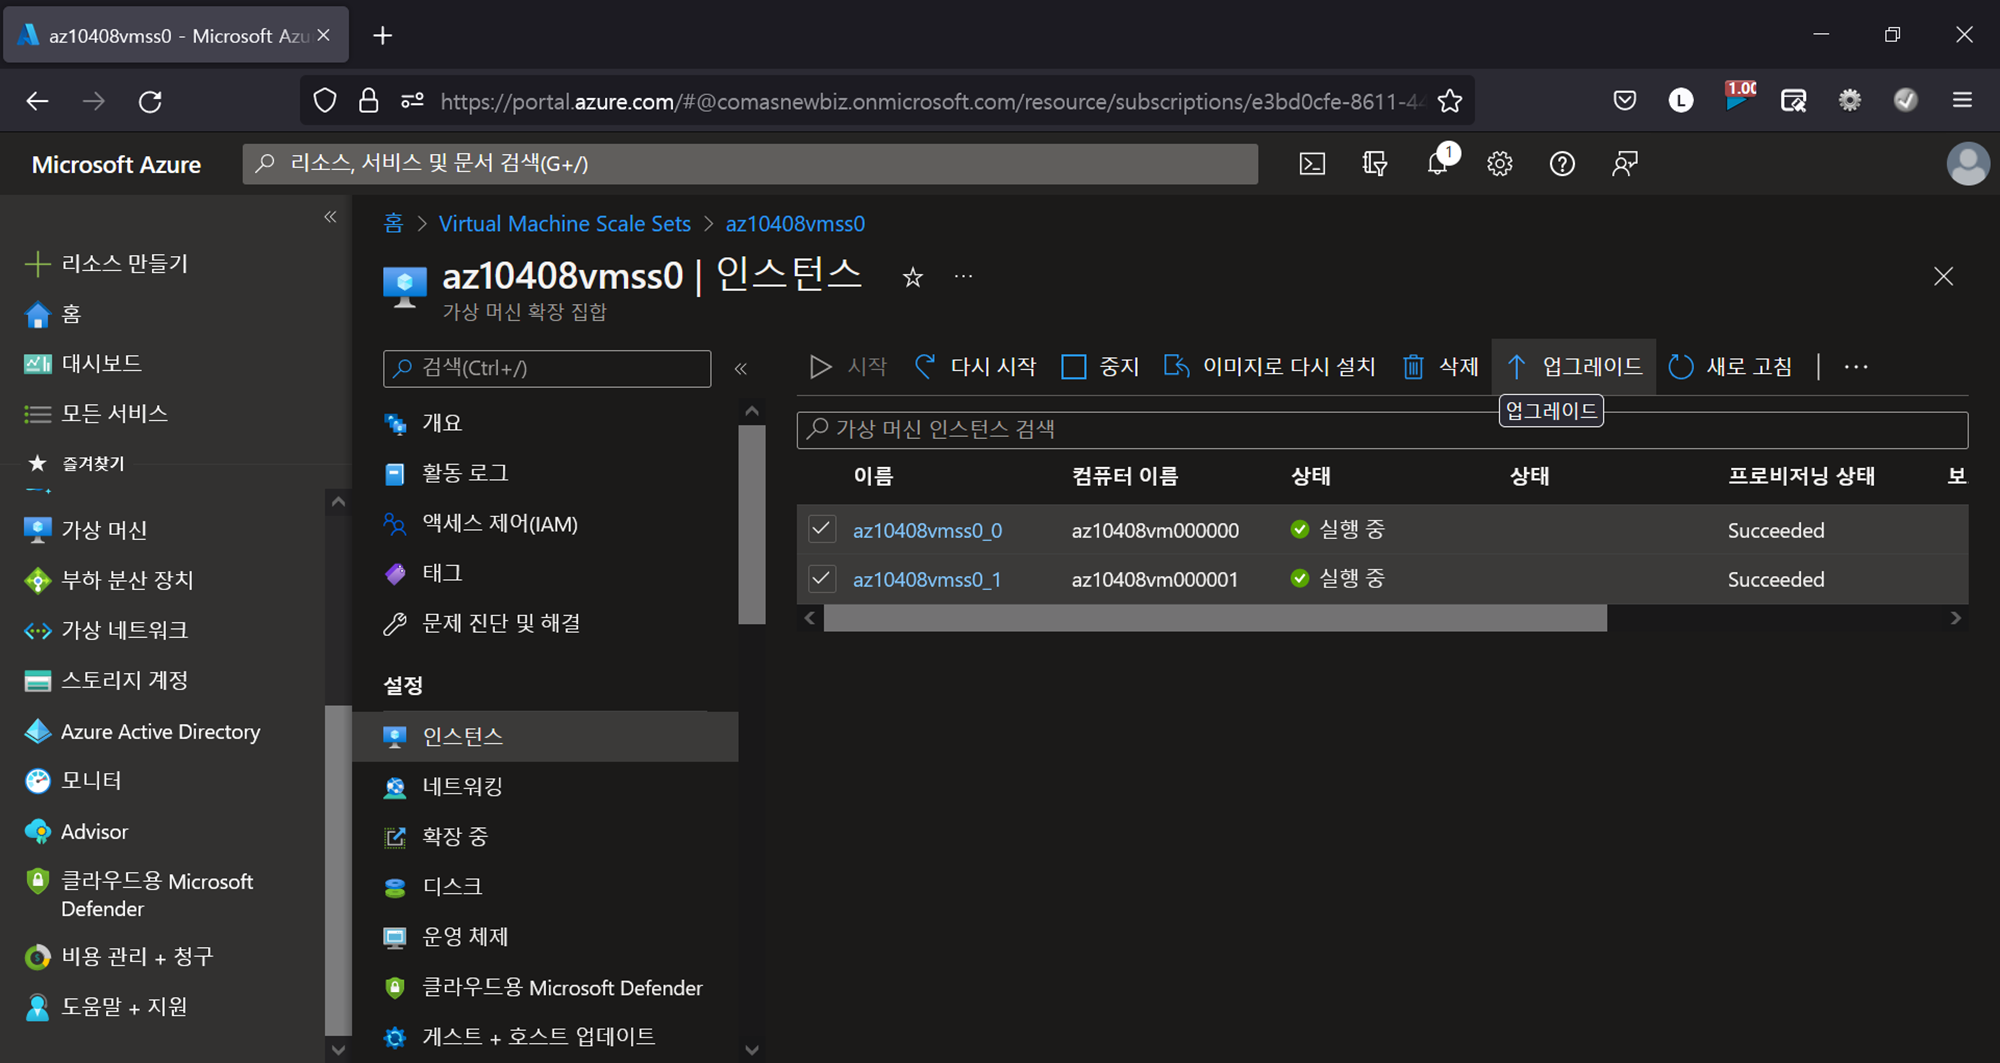Open the account avatar menu

(x=1967, y=164)
